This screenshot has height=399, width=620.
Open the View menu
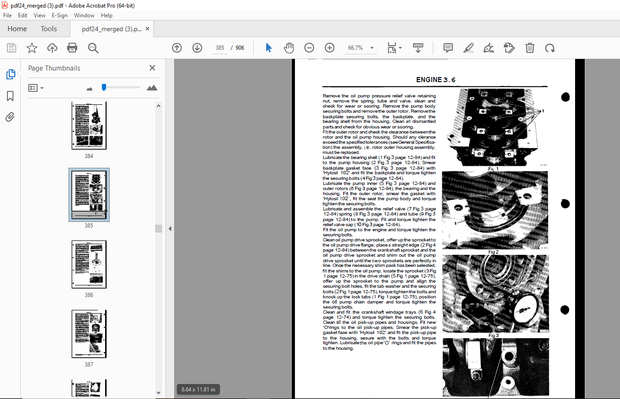click(39, 15)
